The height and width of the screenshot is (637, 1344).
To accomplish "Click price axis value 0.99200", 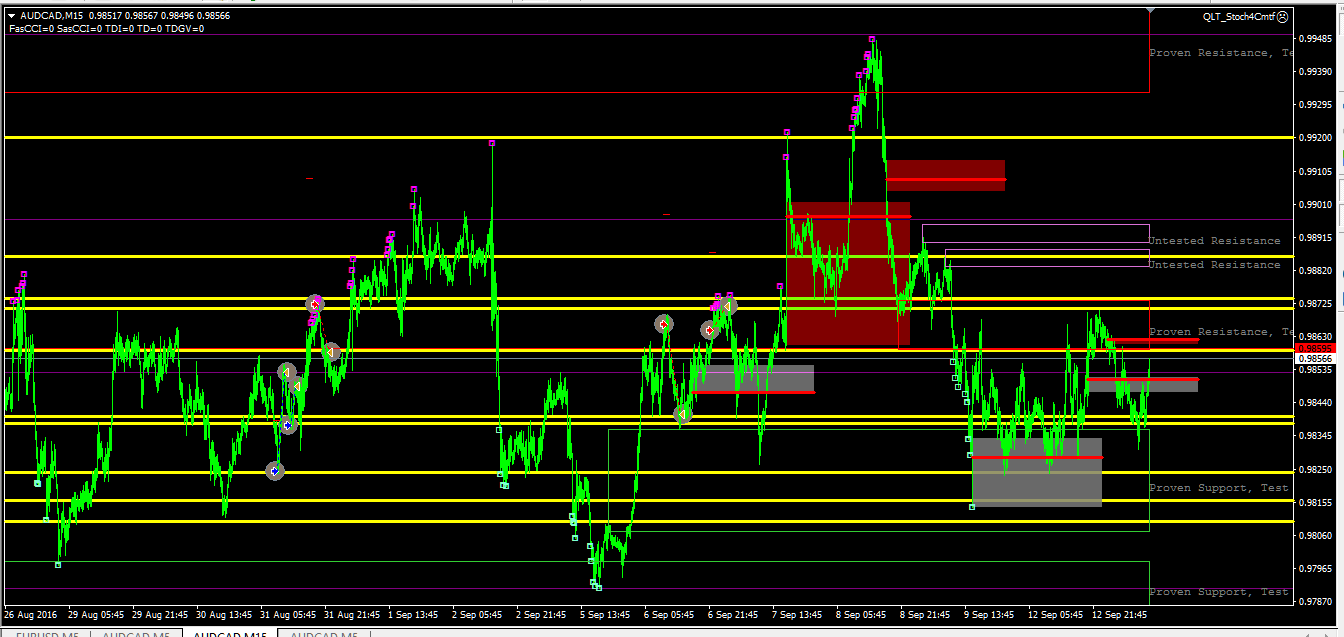I will click(x=1315, y=137).
